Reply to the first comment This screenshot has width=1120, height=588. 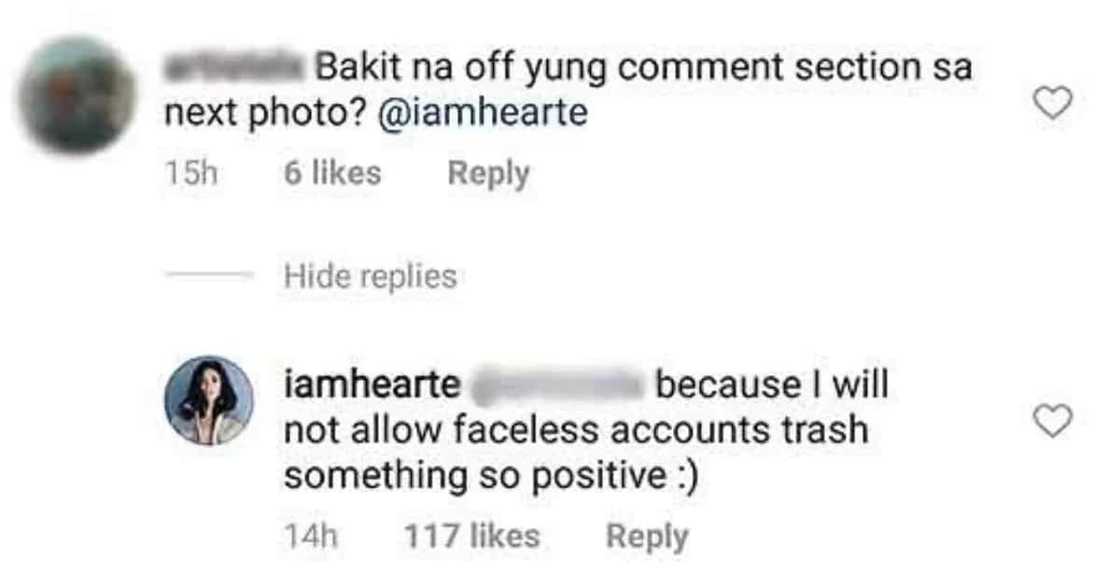click(x=488, y=174)
